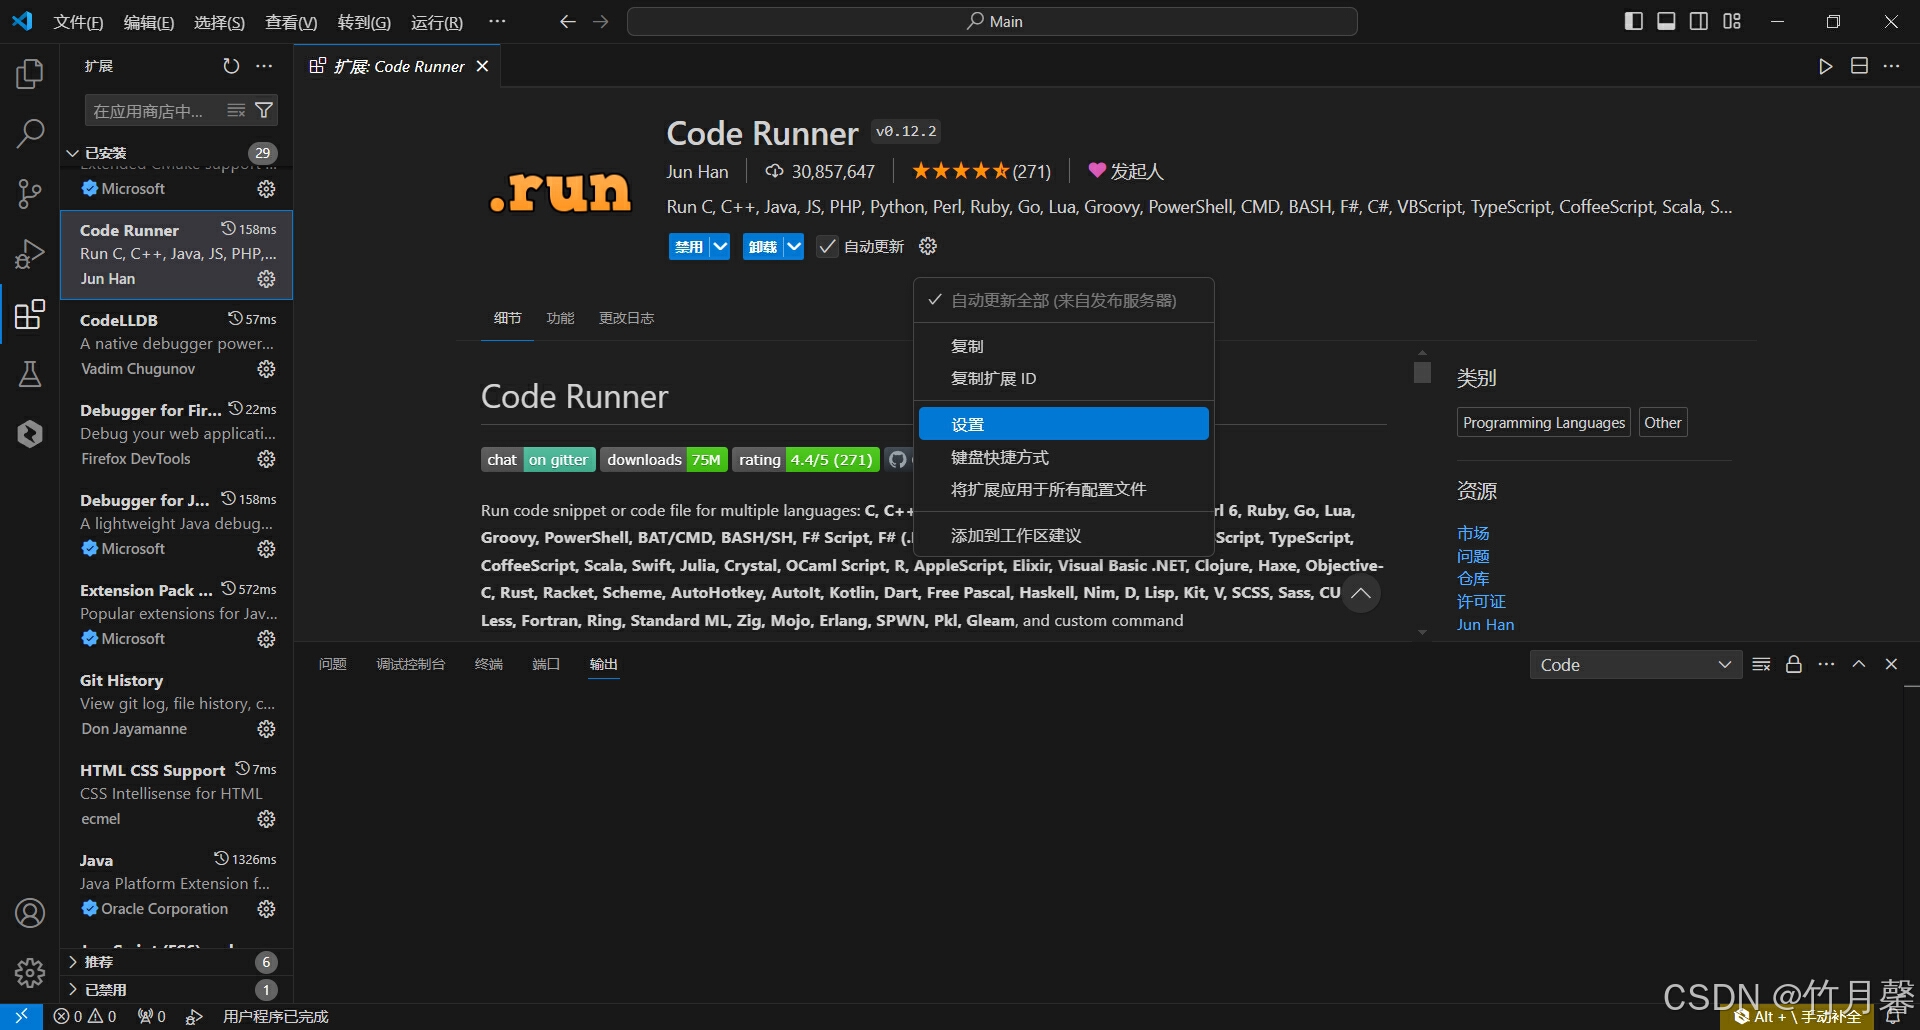Viewport: 1920px width, 1030px height.
Task: Clear extensions search results icon
Action: (236, 110)
